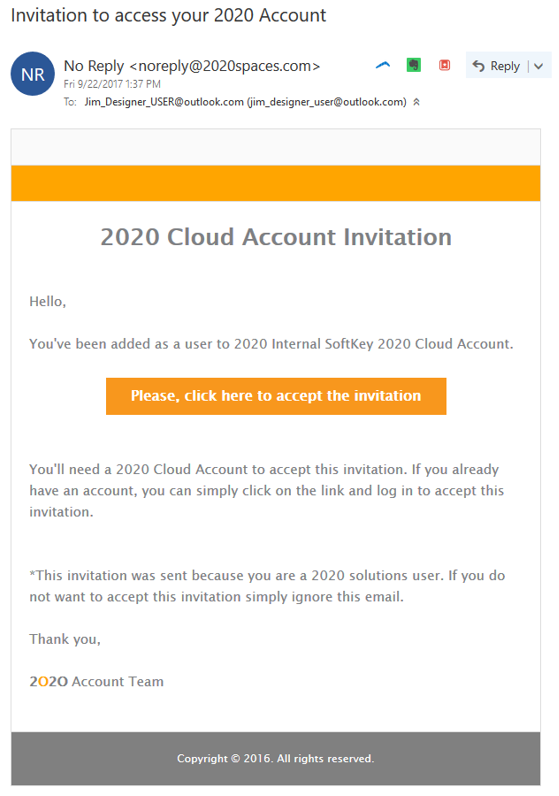Click the NR sender avatar circle
The image size is (559, 796).
(32, 74)
